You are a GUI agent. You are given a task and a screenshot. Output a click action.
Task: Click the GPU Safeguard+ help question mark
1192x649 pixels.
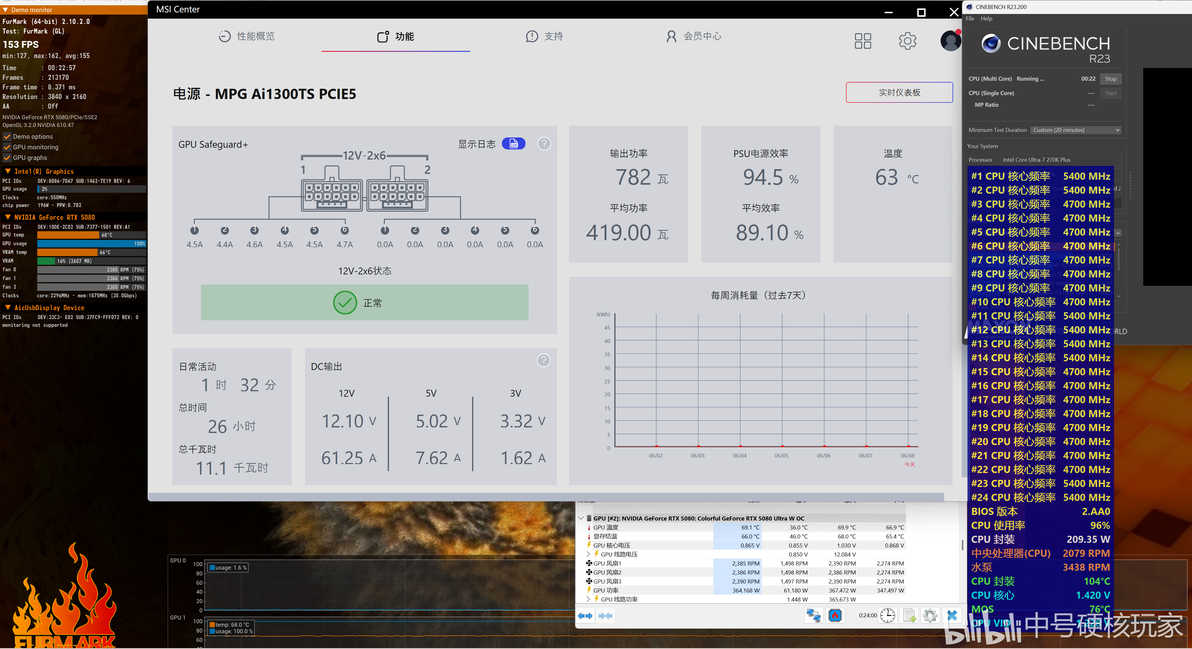(544, 144)
